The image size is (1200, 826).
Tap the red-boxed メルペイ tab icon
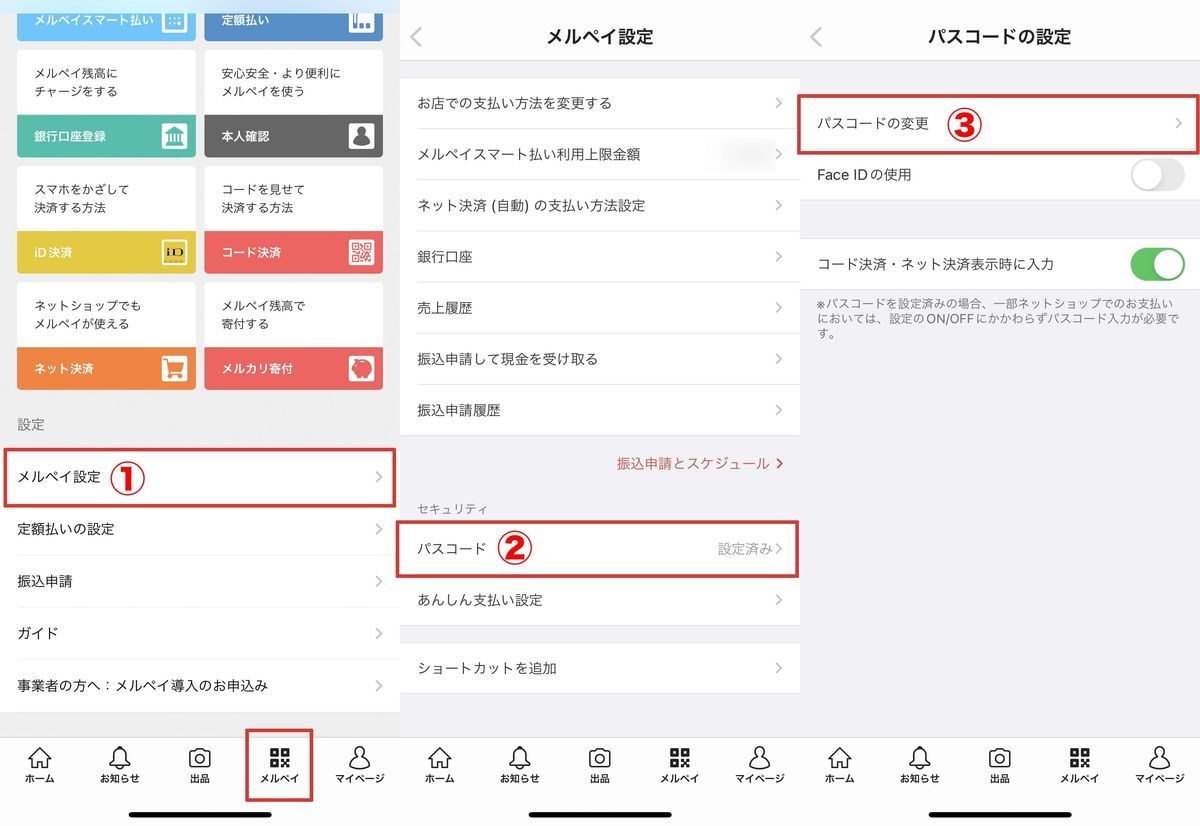(x=280, y=758)
